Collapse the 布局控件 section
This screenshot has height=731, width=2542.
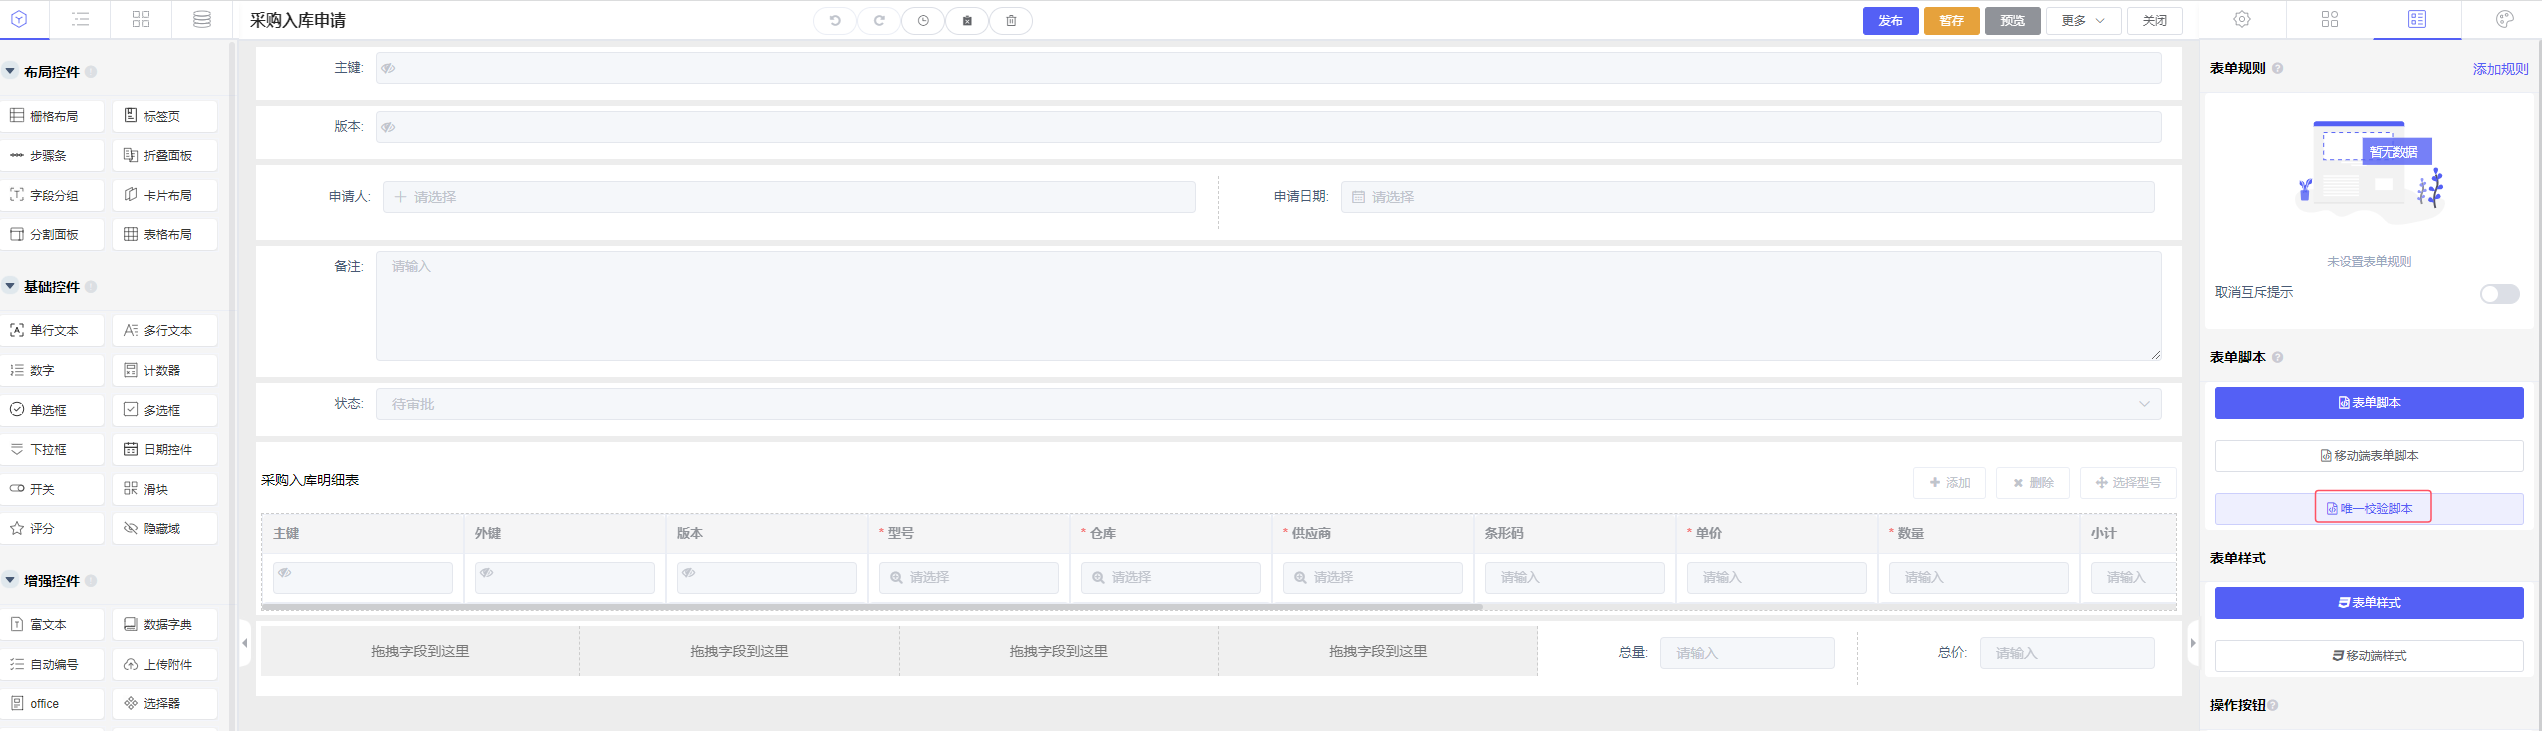11,72
